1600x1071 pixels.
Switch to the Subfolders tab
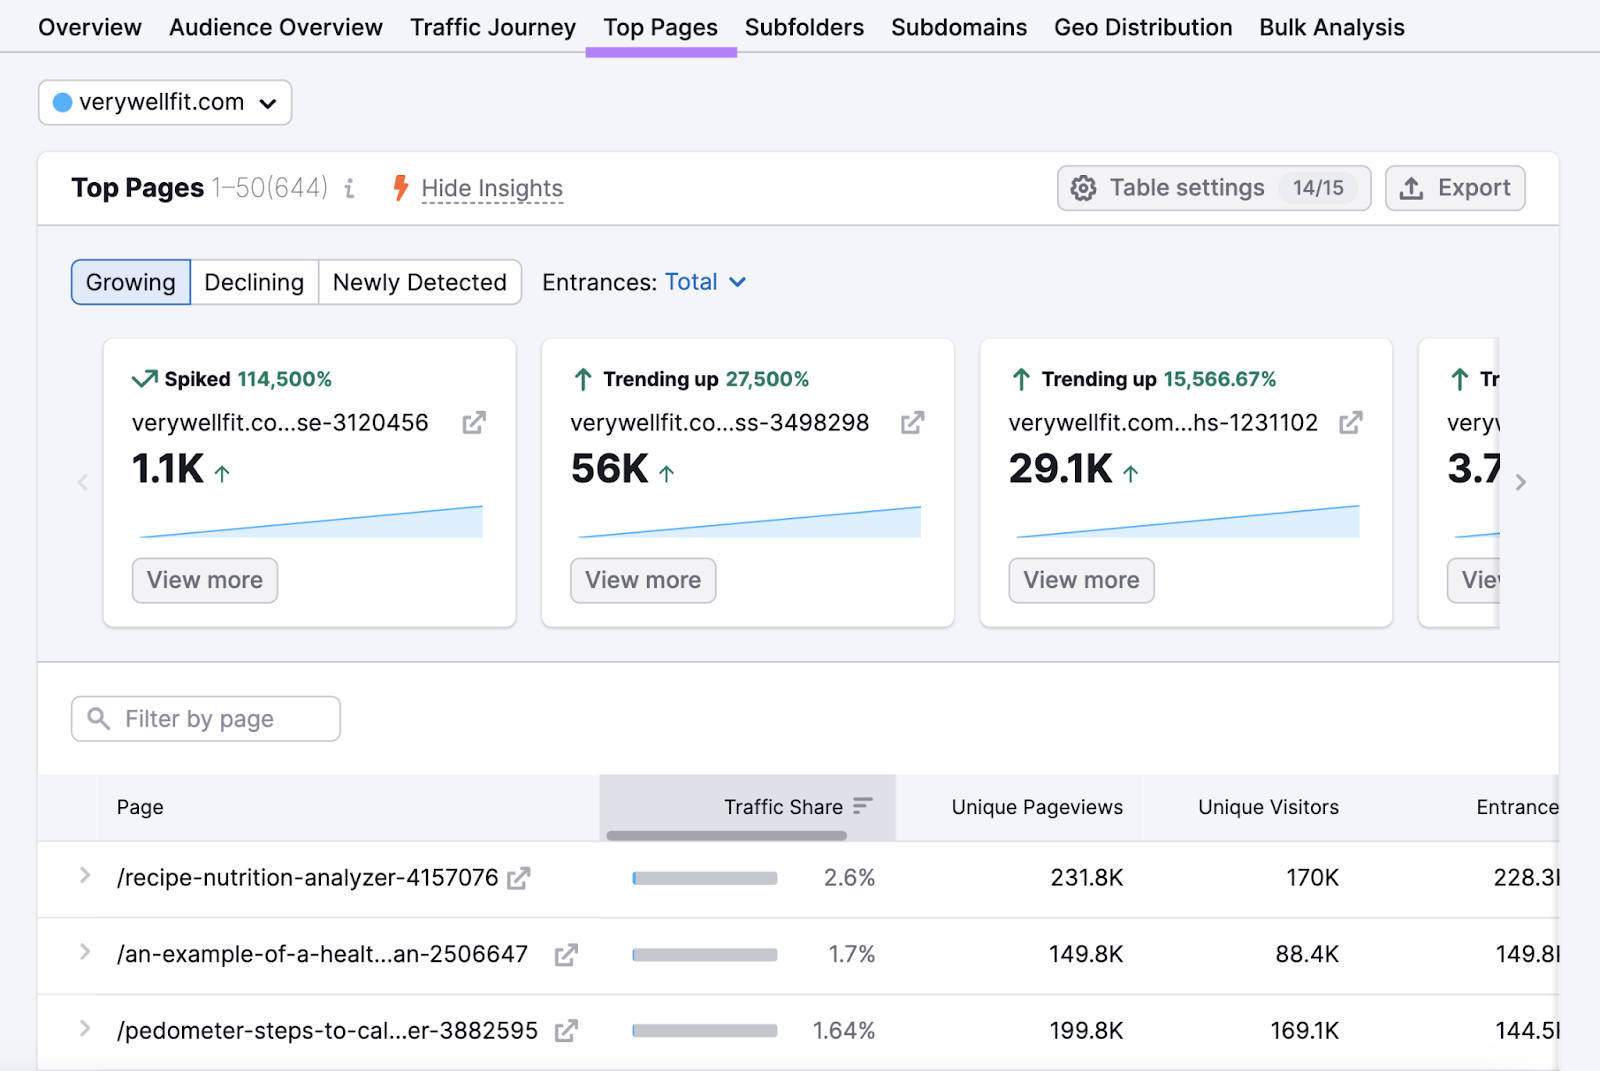tap(804, 27)
